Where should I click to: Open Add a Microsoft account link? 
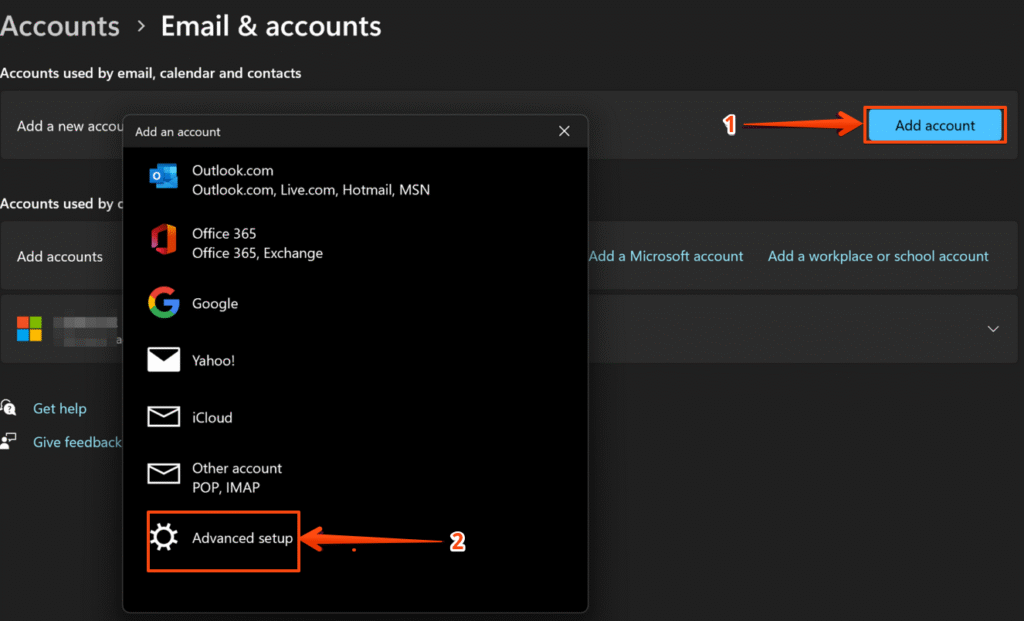(x=665, y=256)
